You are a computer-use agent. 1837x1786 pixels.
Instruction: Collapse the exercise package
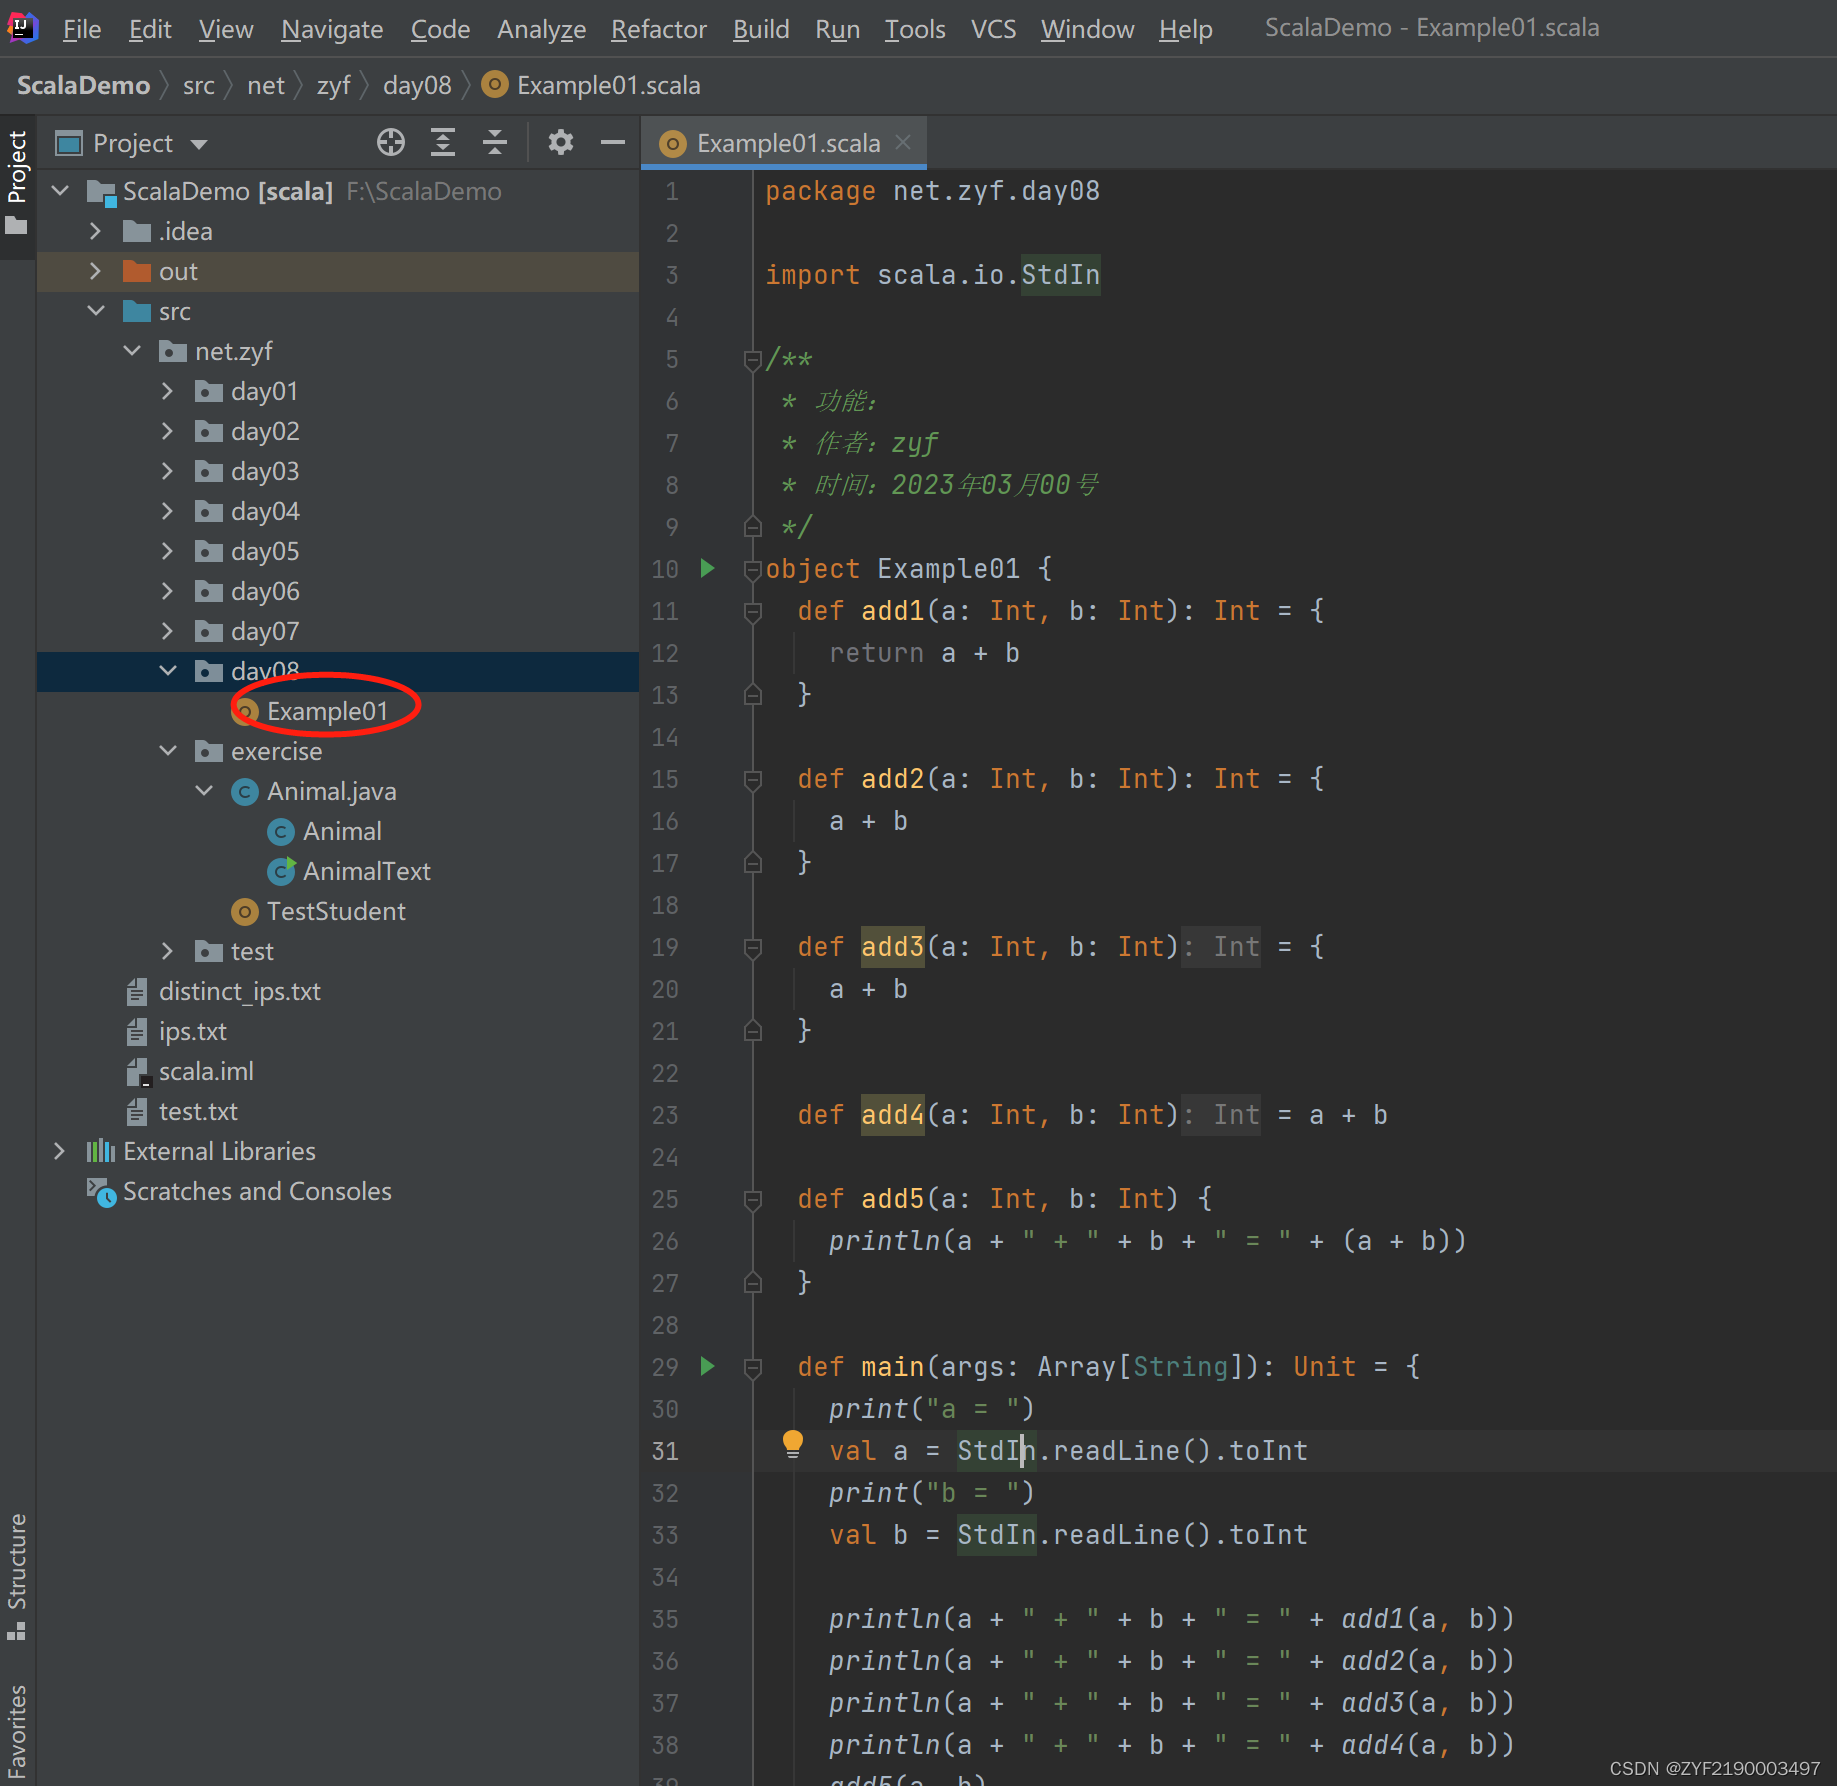[168, 751]
